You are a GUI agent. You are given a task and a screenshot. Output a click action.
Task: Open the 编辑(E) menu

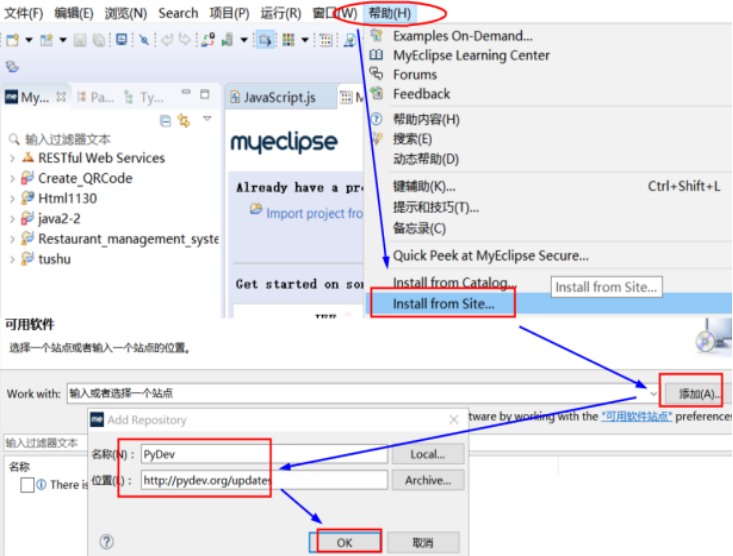click(x=74, y=13)
